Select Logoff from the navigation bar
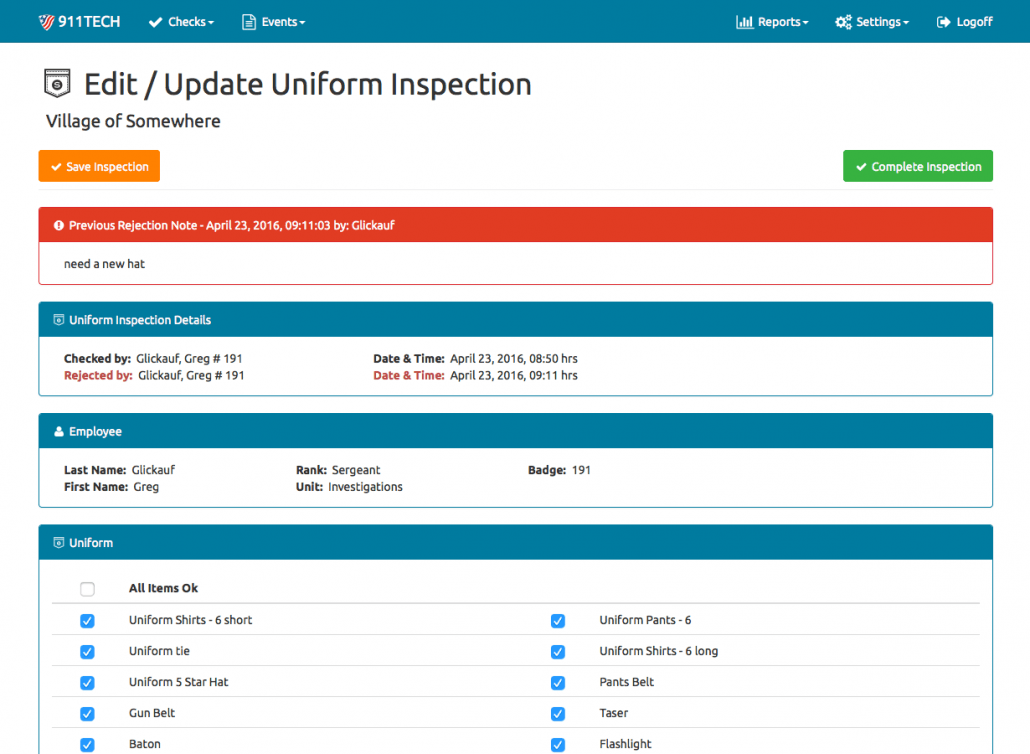Screen dimensions: 1030x754 tap(964, 20)
